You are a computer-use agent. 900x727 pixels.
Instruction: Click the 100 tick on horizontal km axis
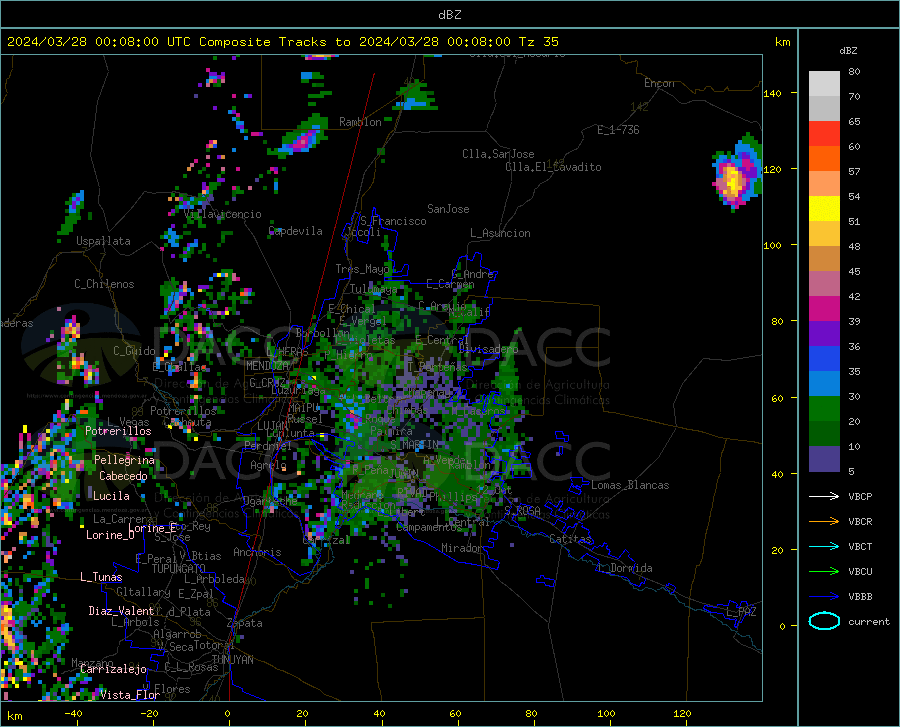pyautogui.click(x=606, y=714)
